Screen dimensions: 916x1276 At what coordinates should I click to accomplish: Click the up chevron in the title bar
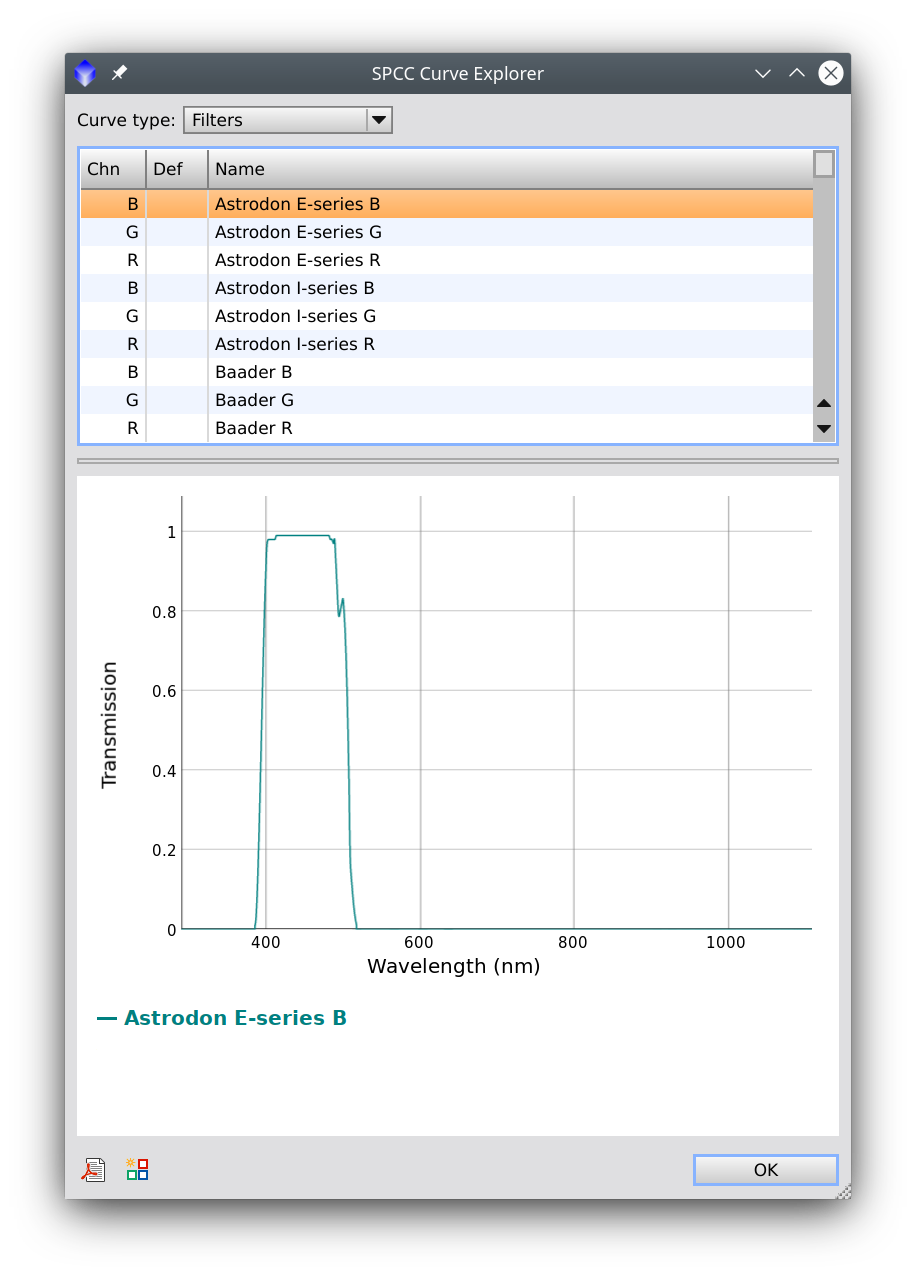tap(797, 73)
